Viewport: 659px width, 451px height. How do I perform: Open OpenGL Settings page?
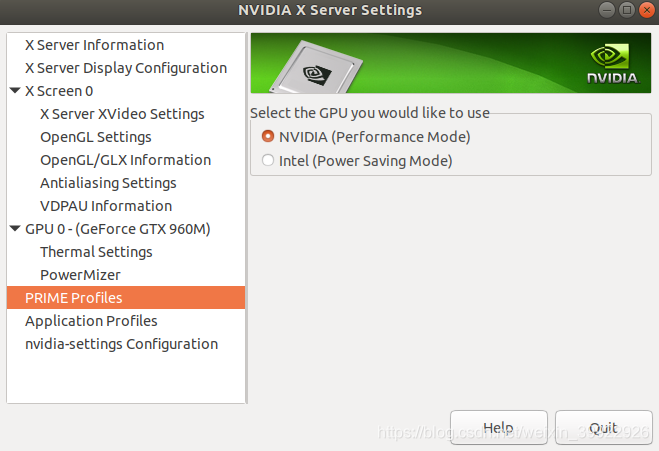96,137
